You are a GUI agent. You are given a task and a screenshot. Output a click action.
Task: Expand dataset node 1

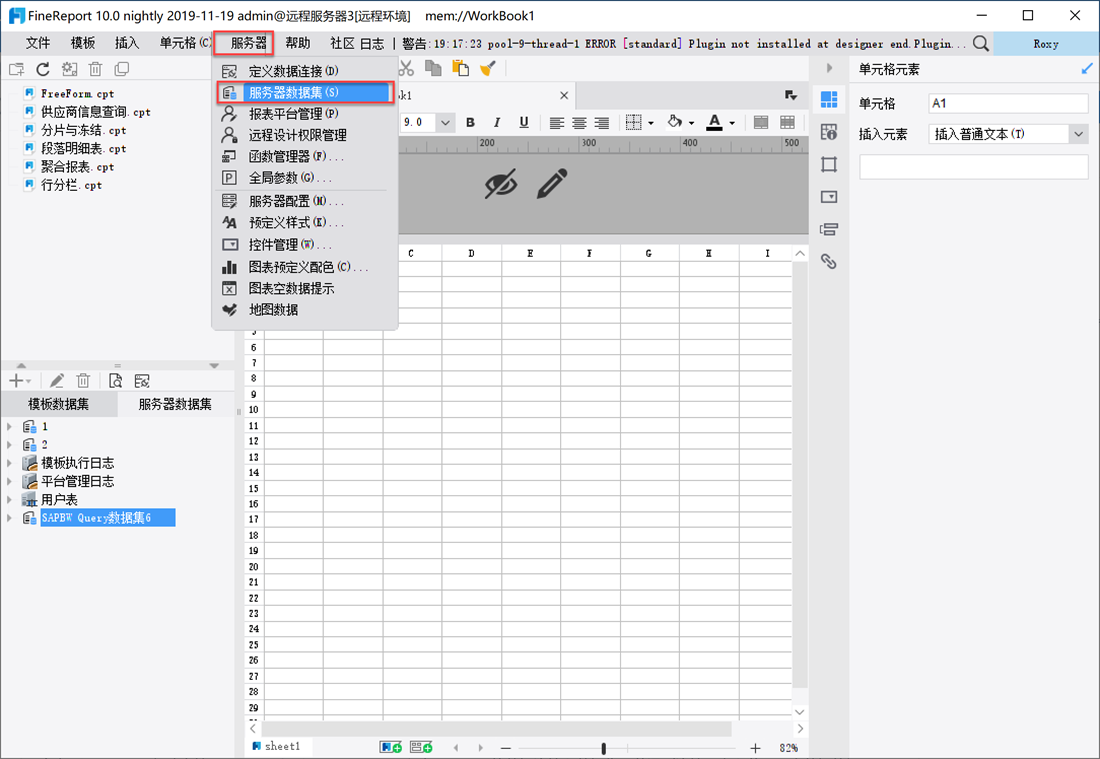coord(9,426)
